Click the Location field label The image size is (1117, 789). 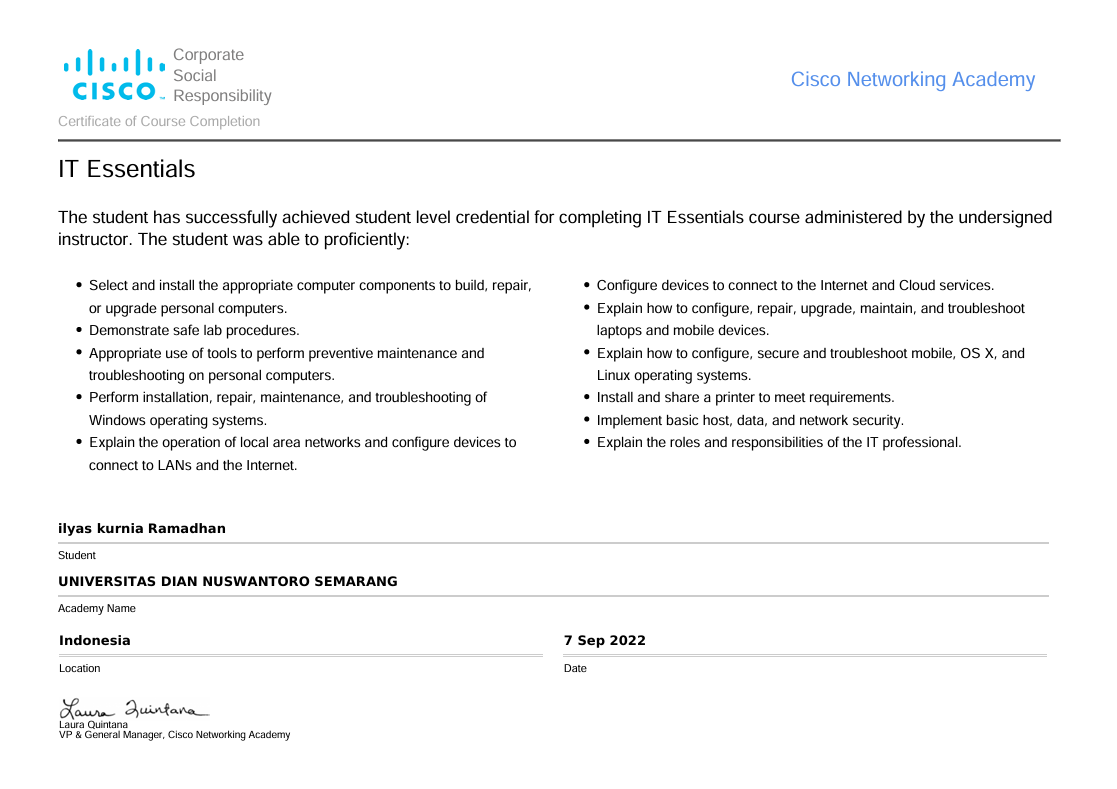(x=80, y=669)
